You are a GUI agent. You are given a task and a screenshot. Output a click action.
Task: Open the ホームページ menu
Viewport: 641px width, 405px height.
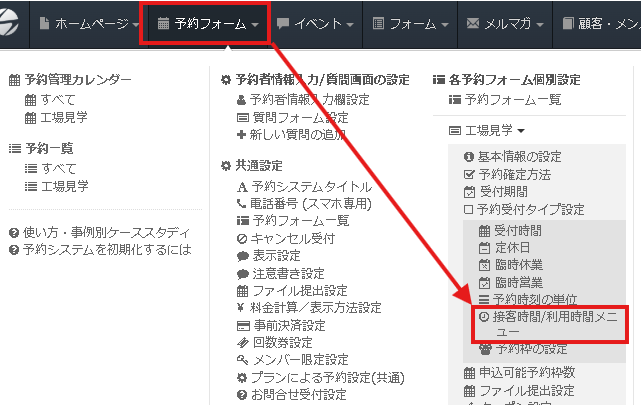[89, 24]
